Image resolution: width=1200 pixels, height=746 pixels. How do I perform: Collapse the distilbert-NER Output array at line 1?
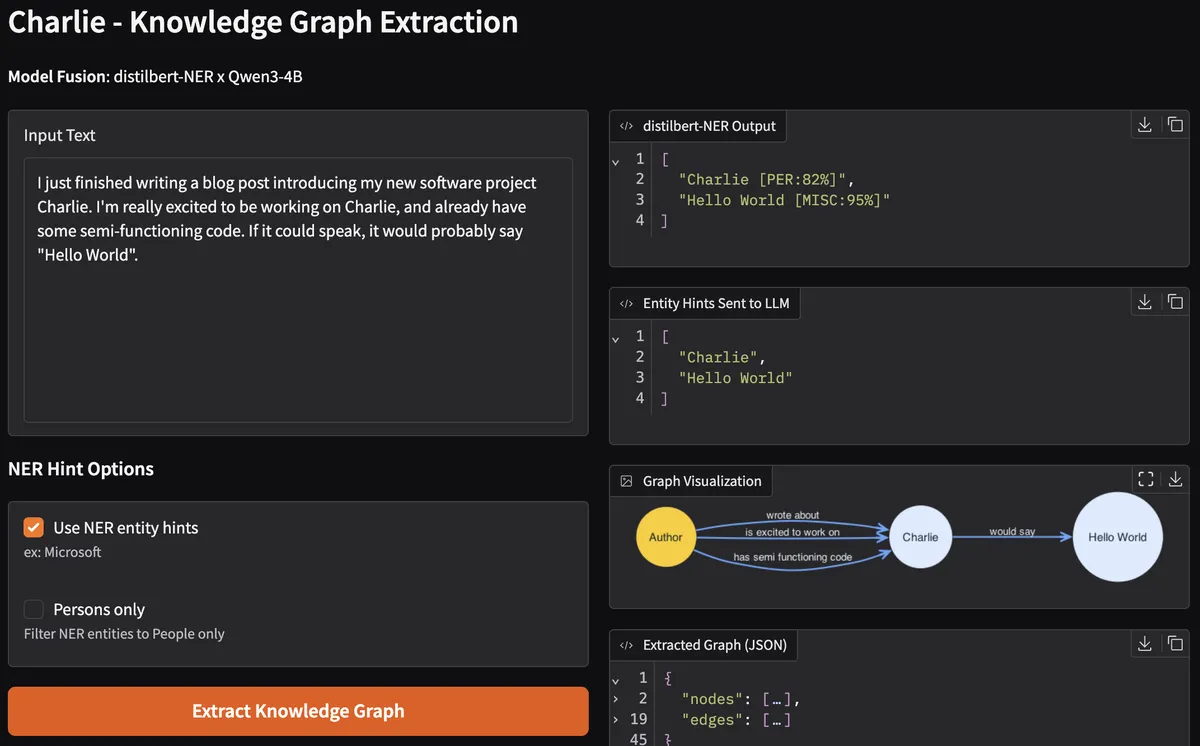coord(616,160)
